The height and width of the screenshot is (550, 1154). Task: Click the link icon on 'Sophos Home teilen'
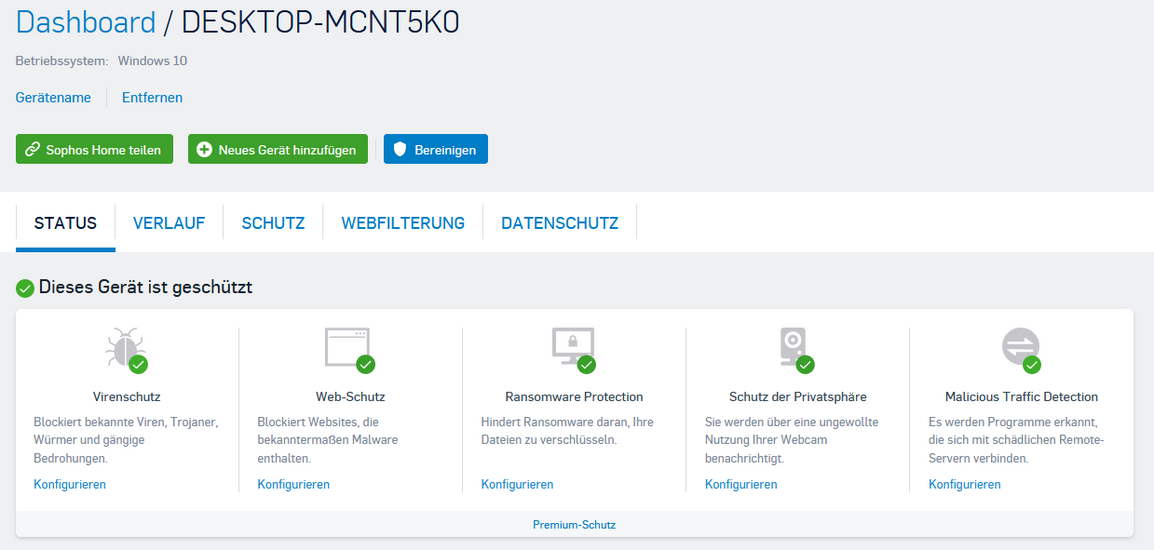(x=32, y=149)
